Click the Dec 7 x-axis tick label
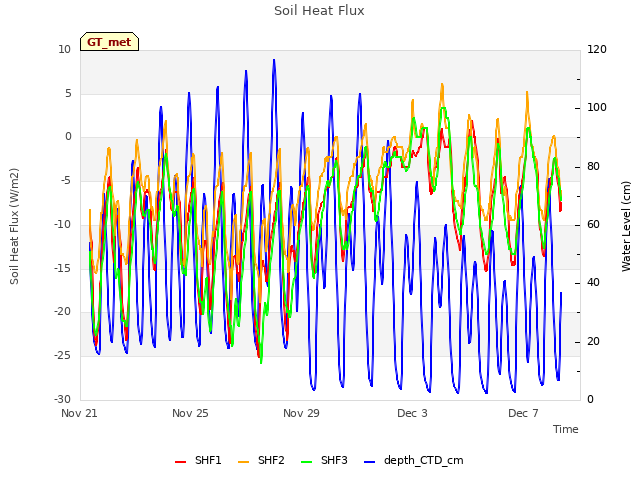640x480 pixels. click(523, 413)
